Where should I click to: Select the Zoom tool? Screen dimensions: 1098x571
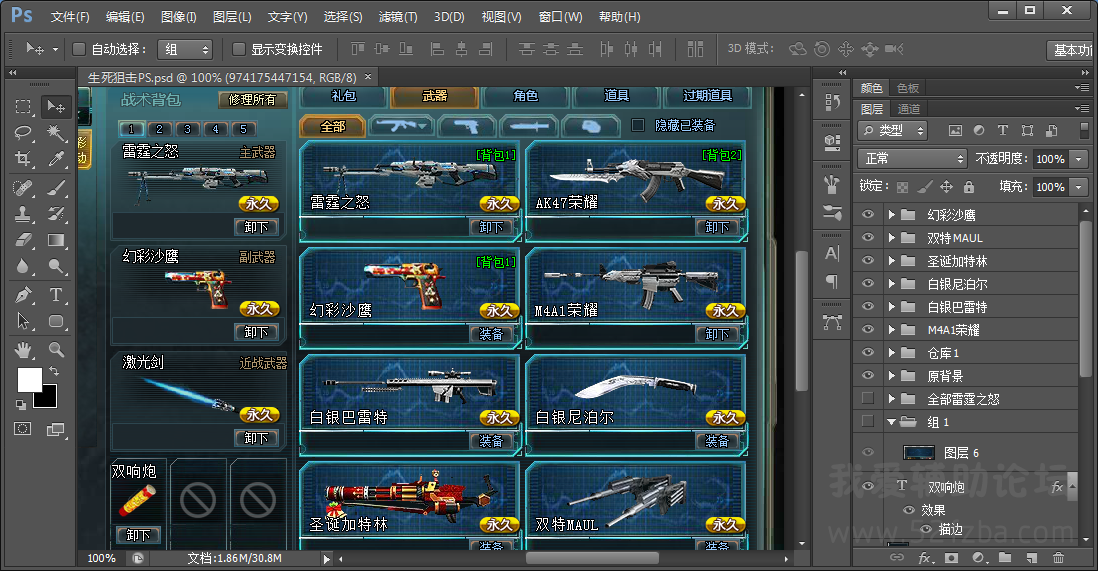click(x=55, y=349)
